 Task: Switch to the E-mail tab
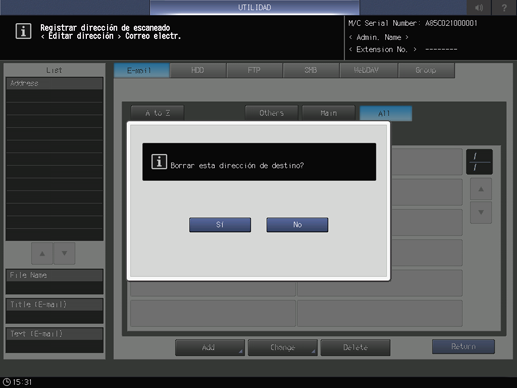coord(141,70)
